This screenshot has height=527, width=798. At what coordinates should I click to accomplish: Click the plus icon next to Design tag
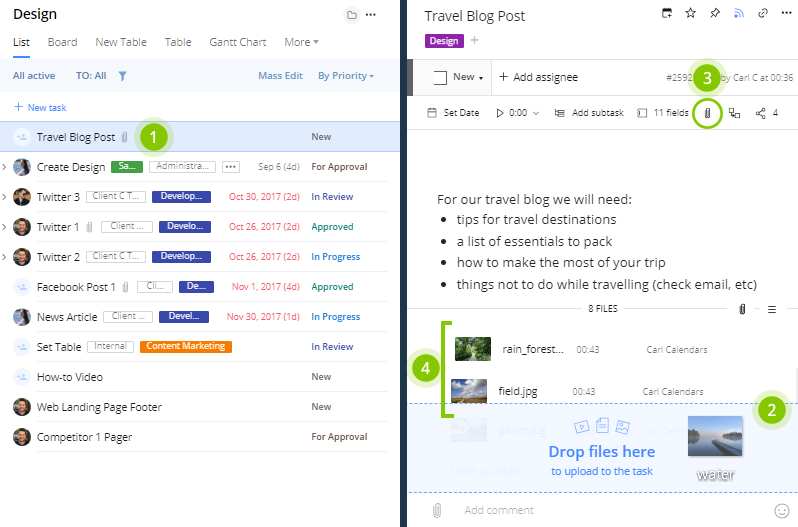(474, 40)
